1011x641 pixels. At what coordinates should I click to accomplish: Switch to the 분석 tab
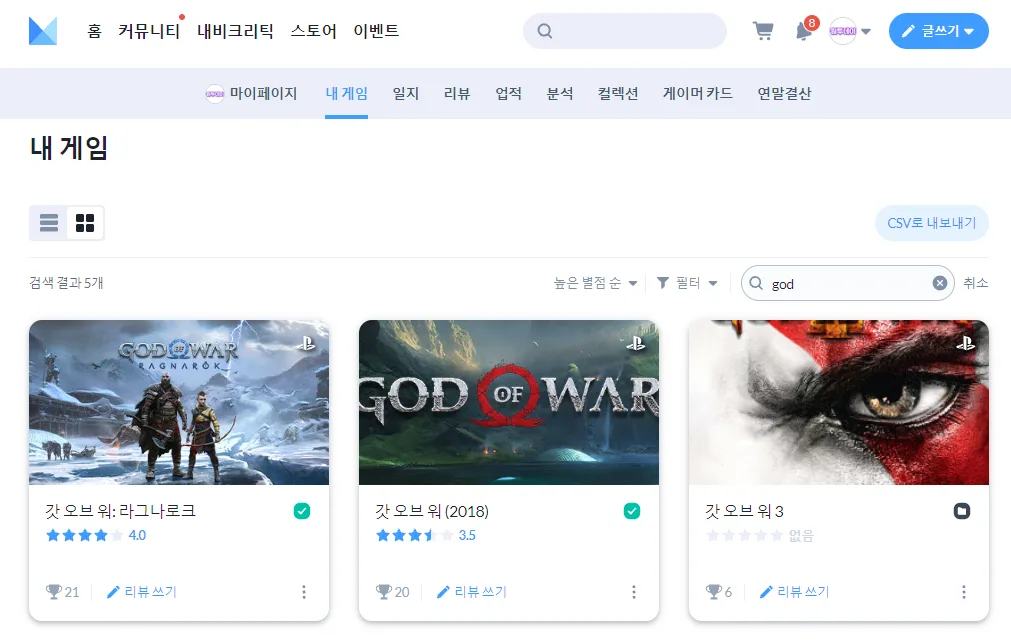560,94
